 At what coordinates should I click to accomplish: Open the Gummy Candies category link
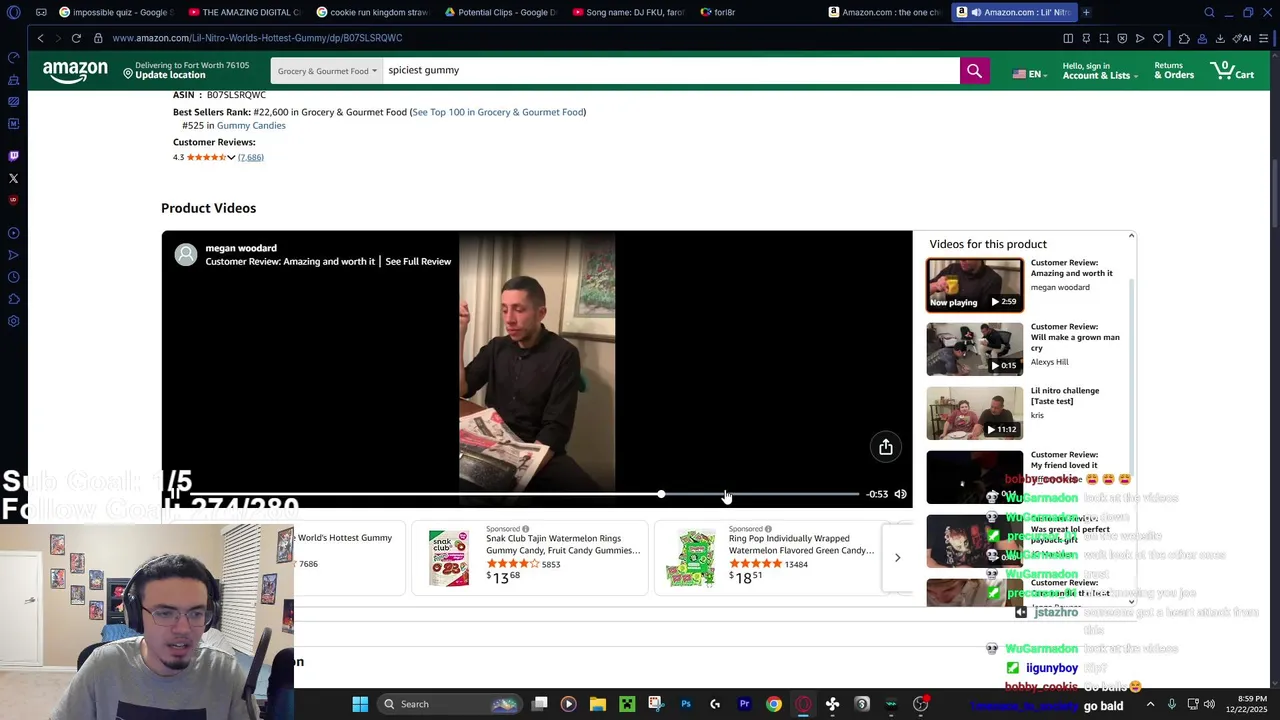251,125
